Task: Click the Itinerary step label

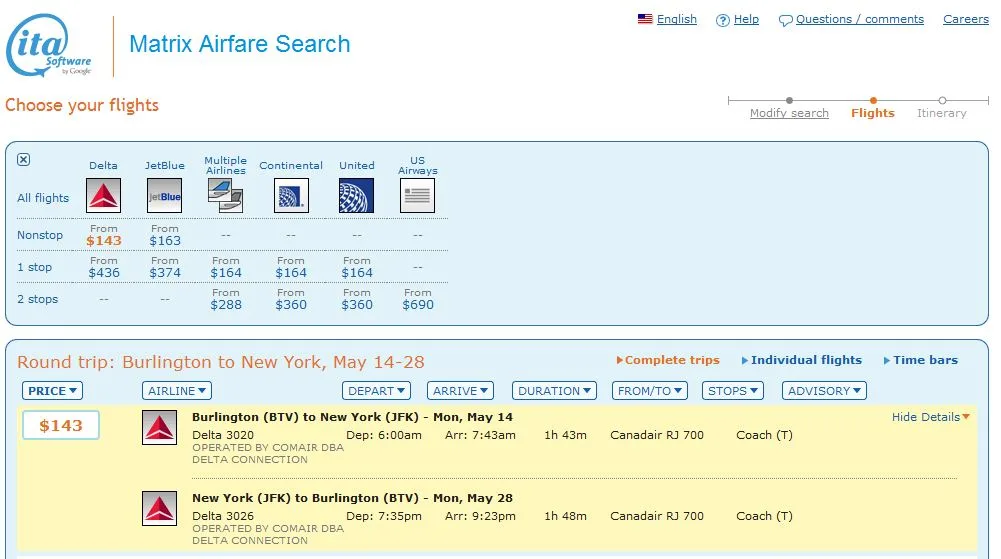Action: 942,113
